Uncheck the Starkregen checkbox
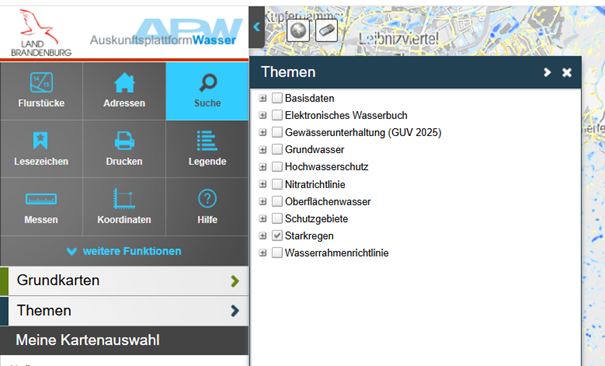The width and height of the screenshot is (605, 366). [x=277, y=236]
